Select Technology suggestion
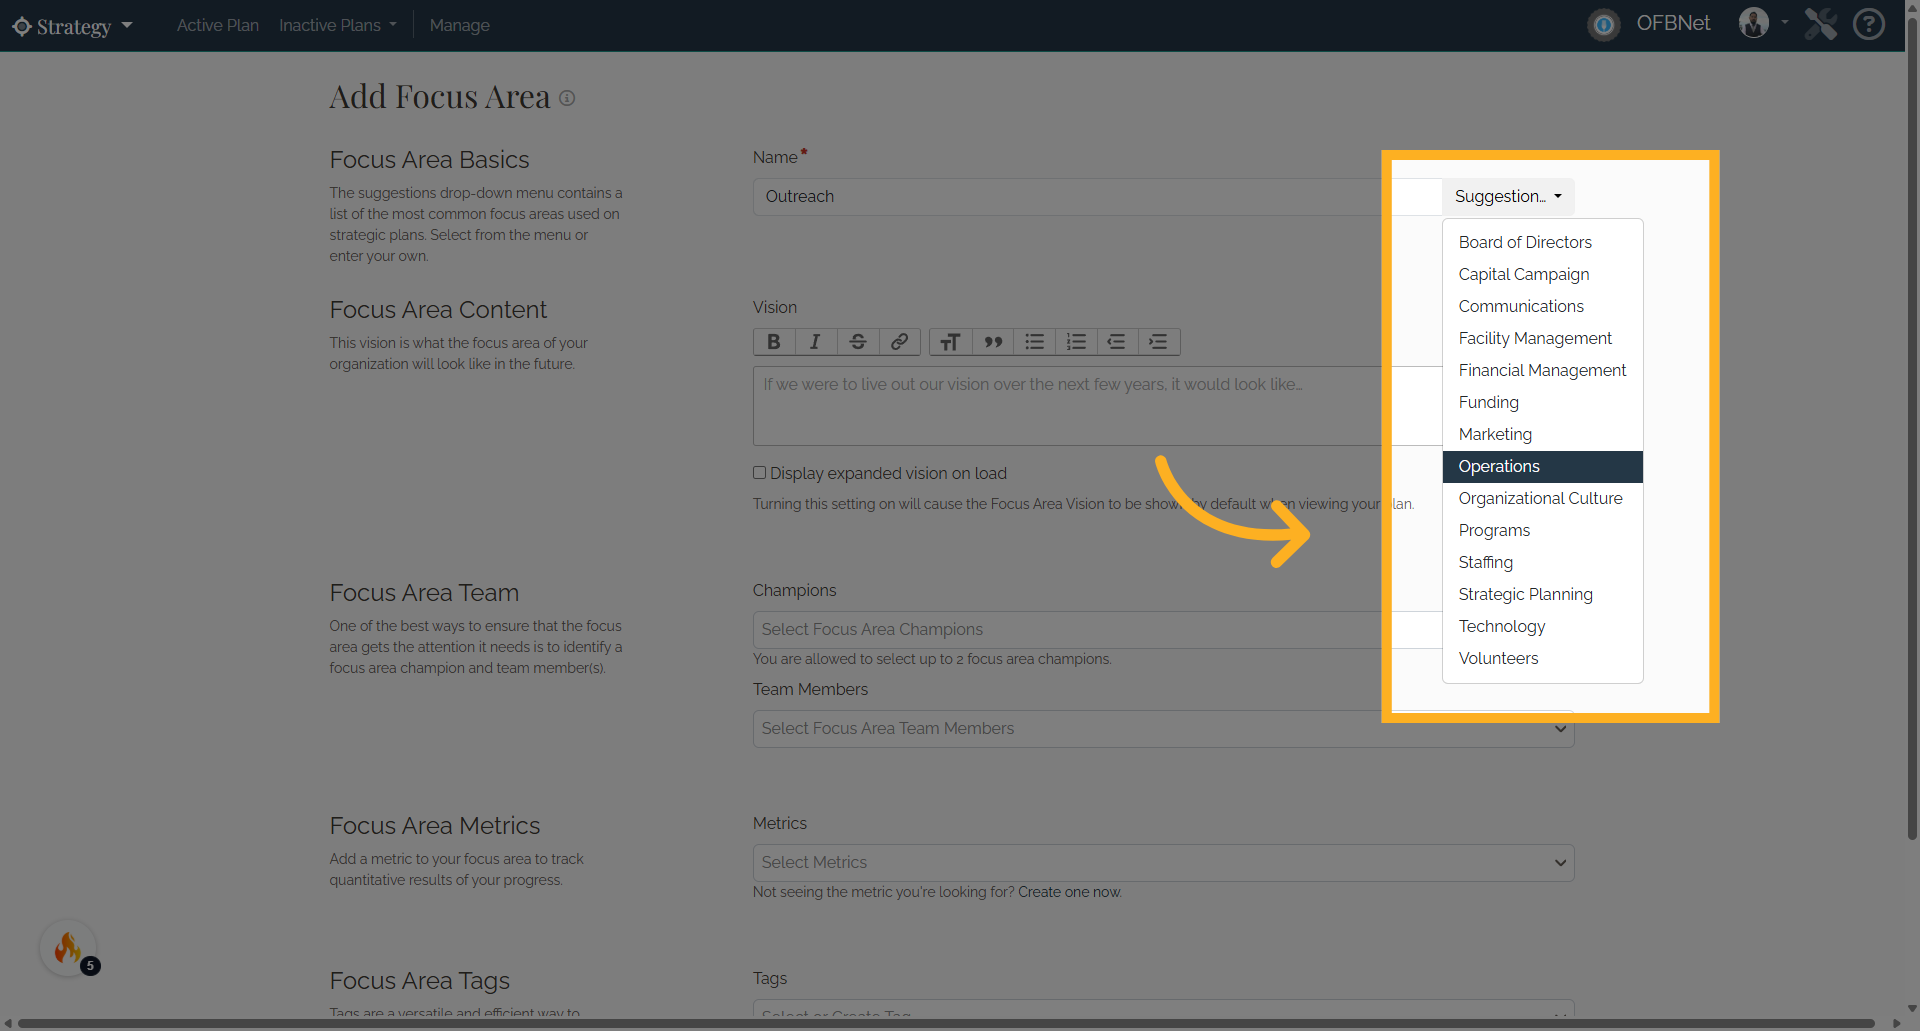1920x1031 pixels. (x=1542, y=626)
